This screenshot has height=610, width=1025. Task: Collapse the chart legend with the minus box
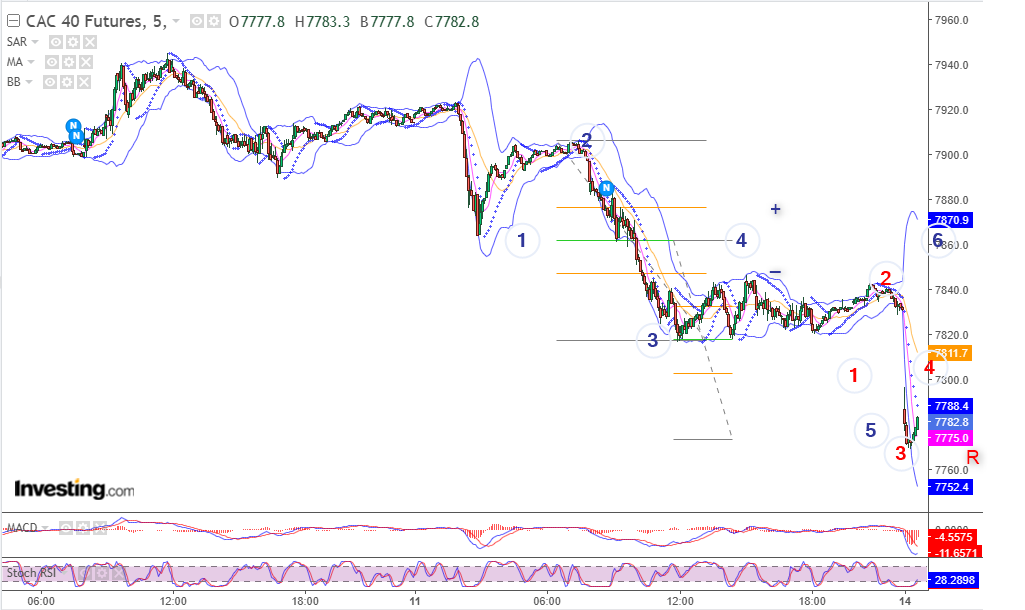click(x=13, y=22)
